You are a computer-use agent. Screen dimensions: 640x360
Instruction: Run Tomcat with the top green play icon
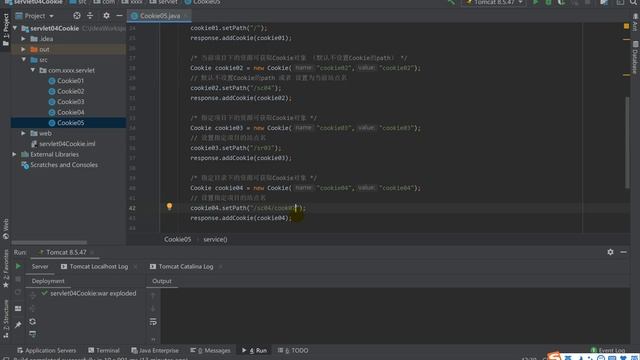pyautogui.click(x=536, y=2)
